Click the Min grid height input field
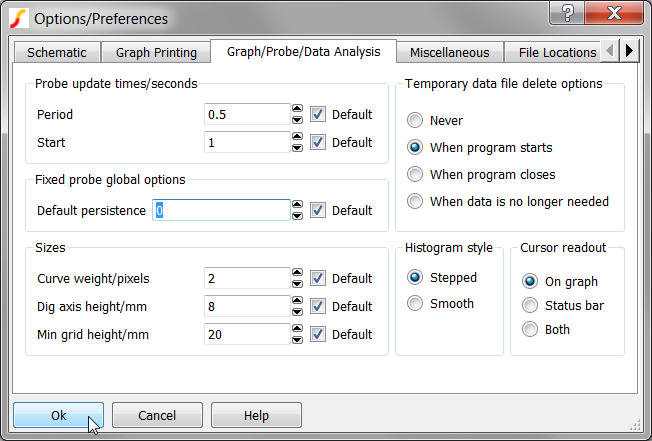 [x=246, y=335]
